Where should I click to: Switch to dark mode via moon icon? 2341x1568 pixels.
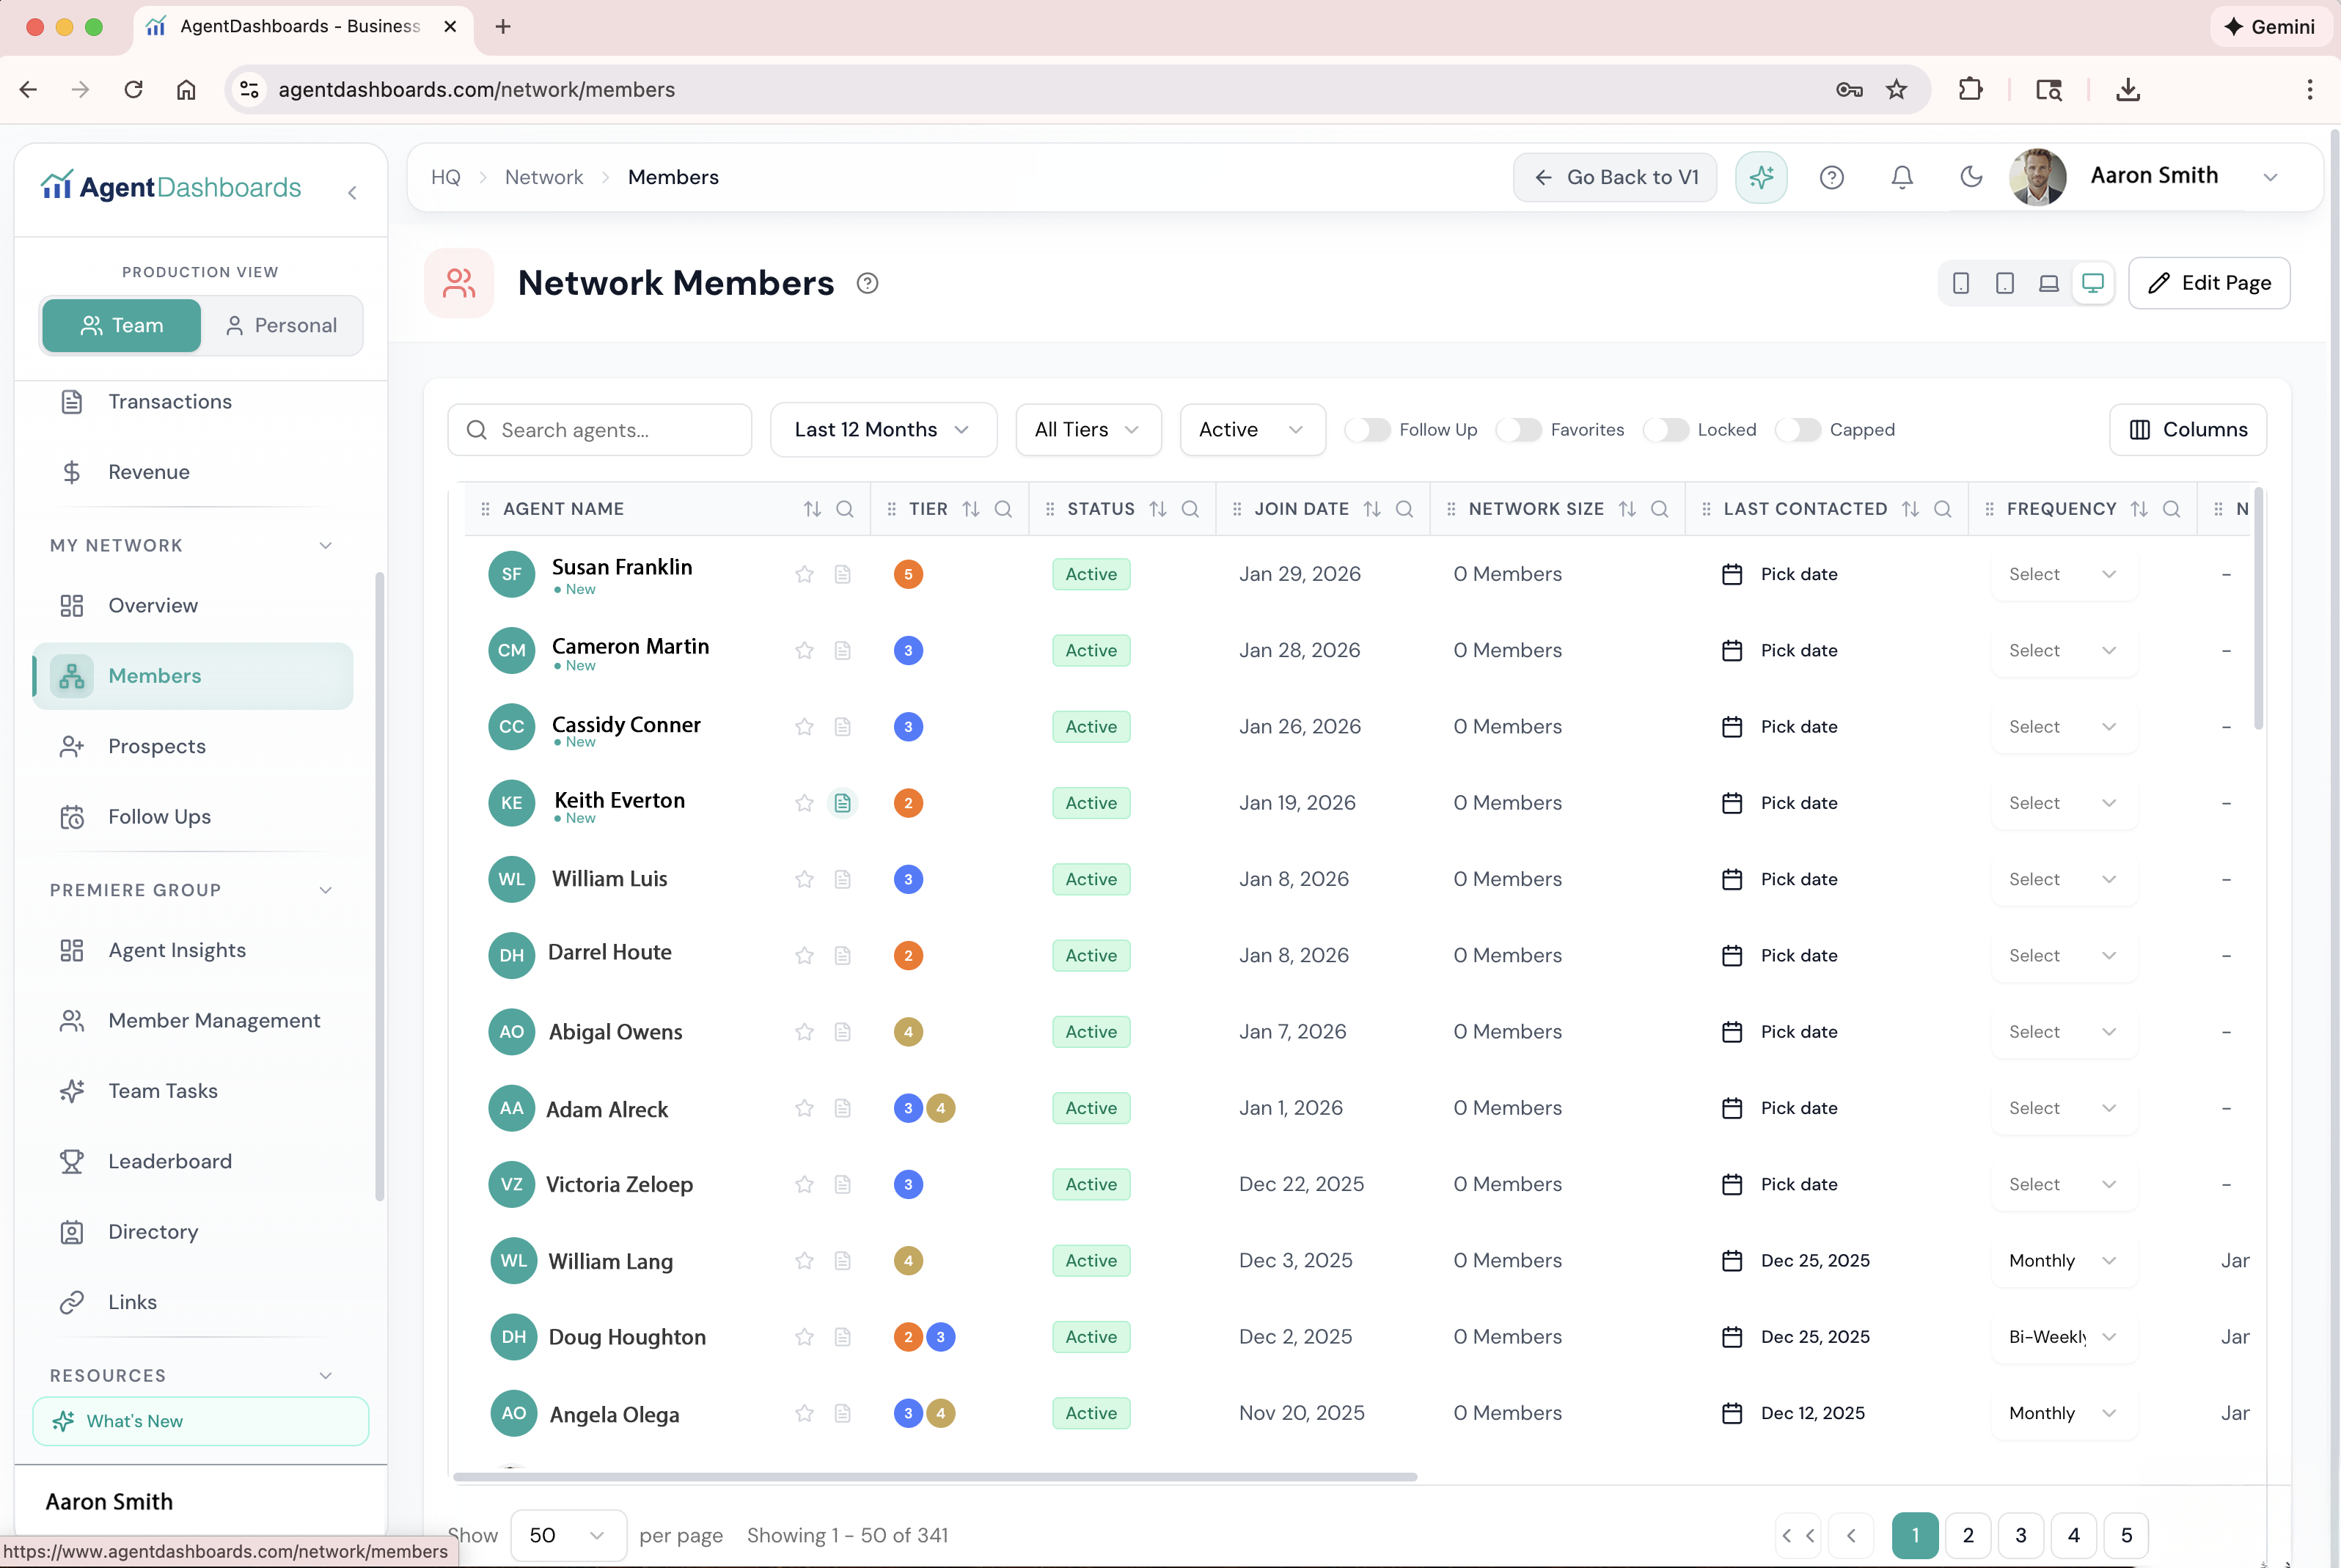(1969, 177)
